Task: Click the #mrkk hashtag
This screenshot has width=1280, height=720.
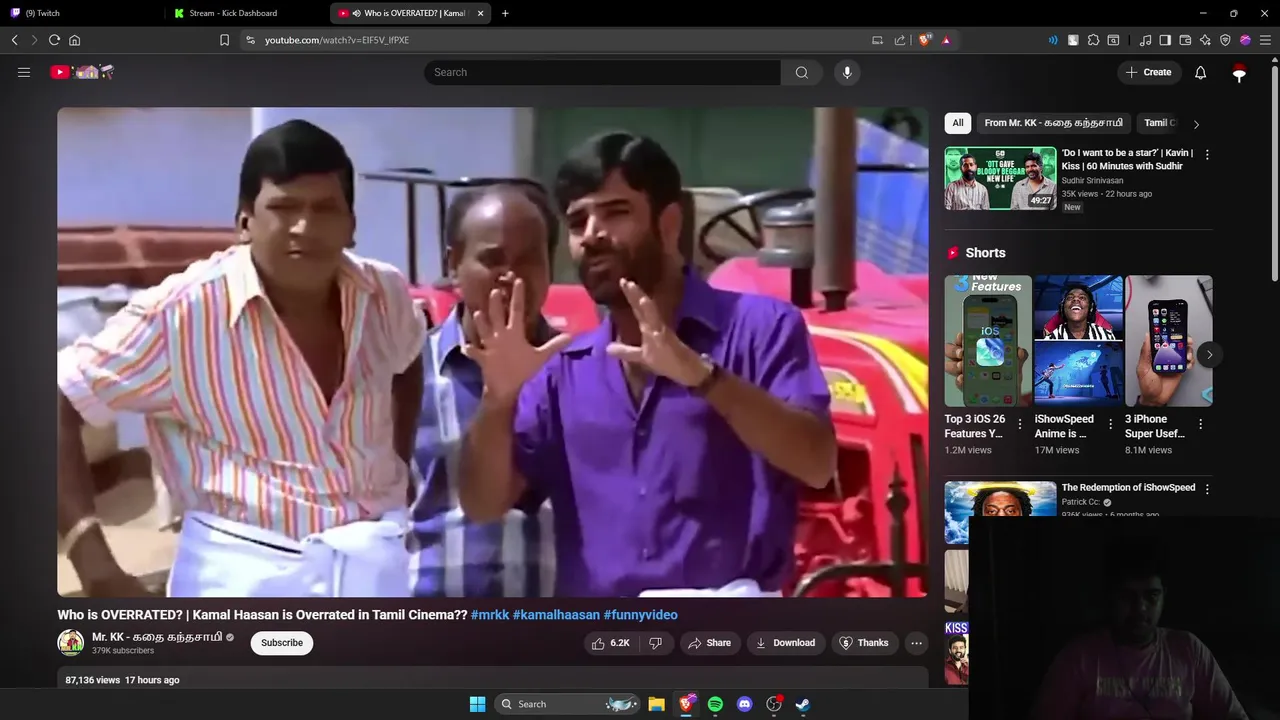Action: [x=490, y=615]
